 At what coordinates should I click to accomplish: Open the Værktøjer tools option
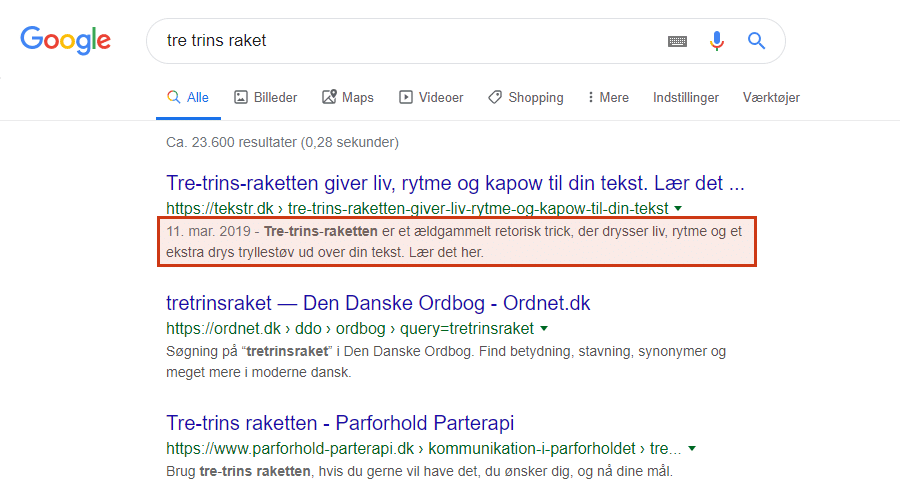pyautogui.click(x=771, y=98)
